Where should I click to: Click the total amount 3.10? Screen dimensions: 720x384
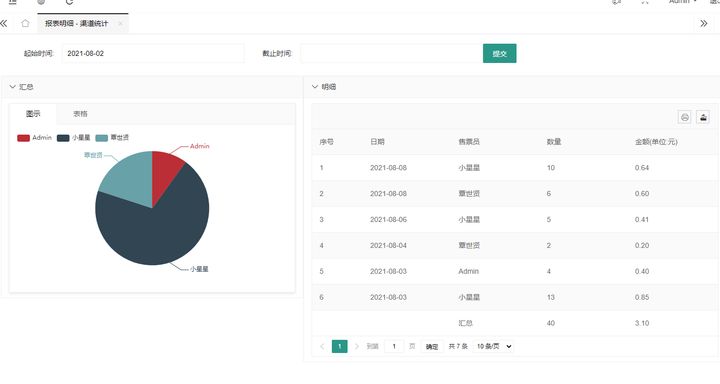point(642,323)
